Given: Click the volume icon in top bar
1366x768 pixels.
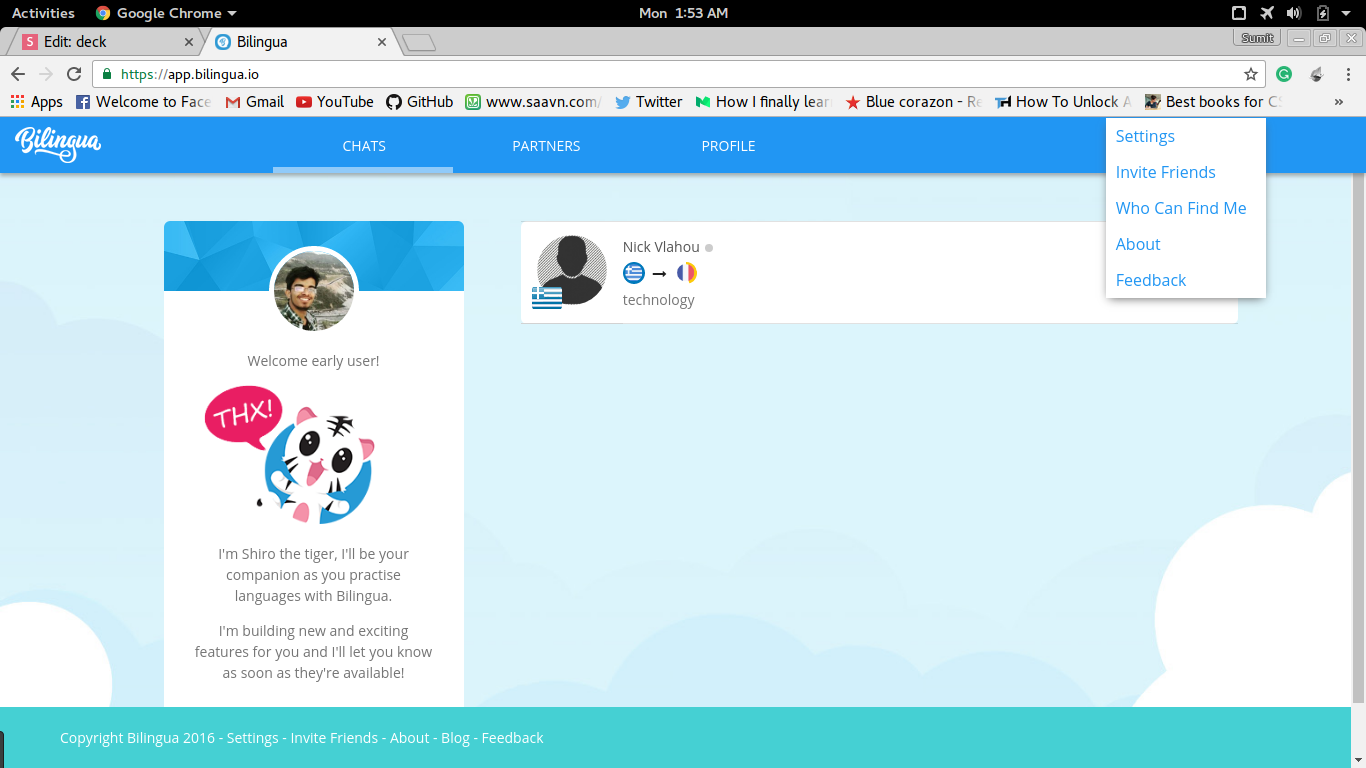Looking at the screenshot, I should (x=1294, y=13).
